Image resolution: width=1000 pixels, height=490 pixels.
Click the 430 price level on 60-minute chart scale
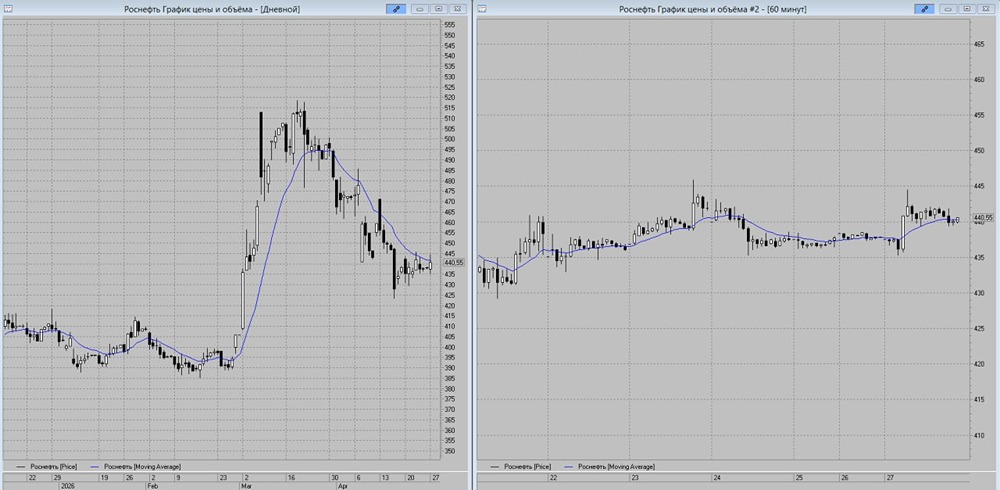(980, 293)
